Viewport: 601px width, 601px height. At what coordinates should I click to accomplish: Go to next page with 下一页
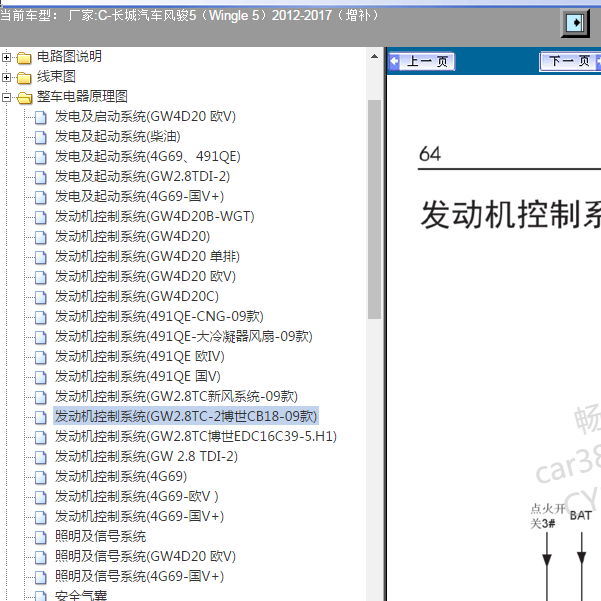tap(570, 61)
